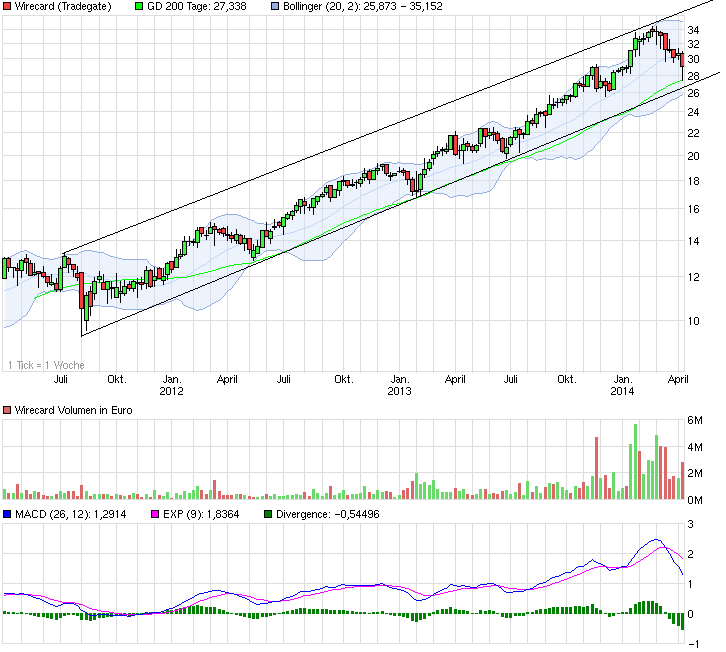Click the price axis value 20

693,157
